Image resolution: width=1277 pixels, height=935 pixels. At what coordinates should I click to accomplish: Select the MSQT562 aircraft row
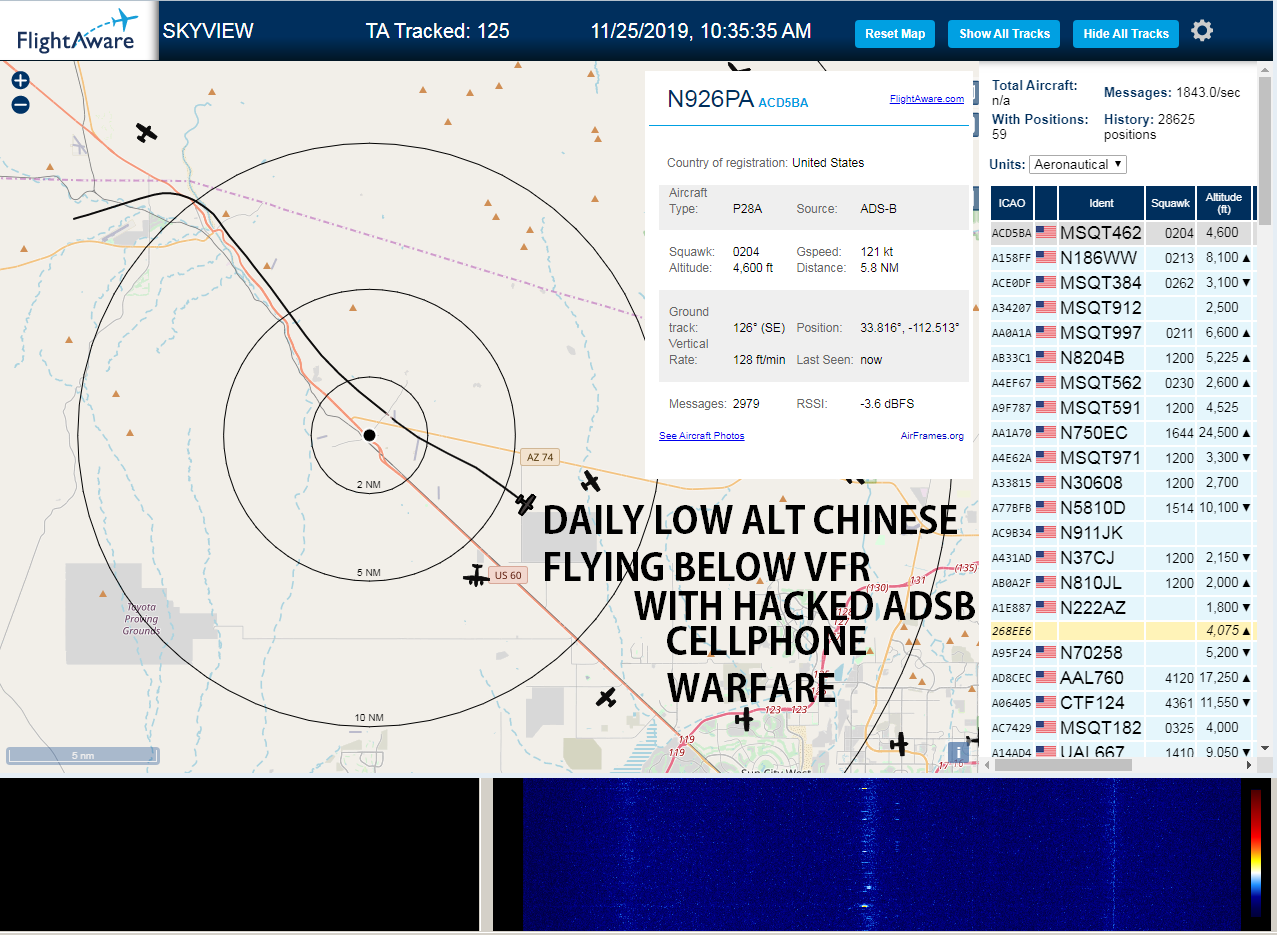(x=1122, y=382)
